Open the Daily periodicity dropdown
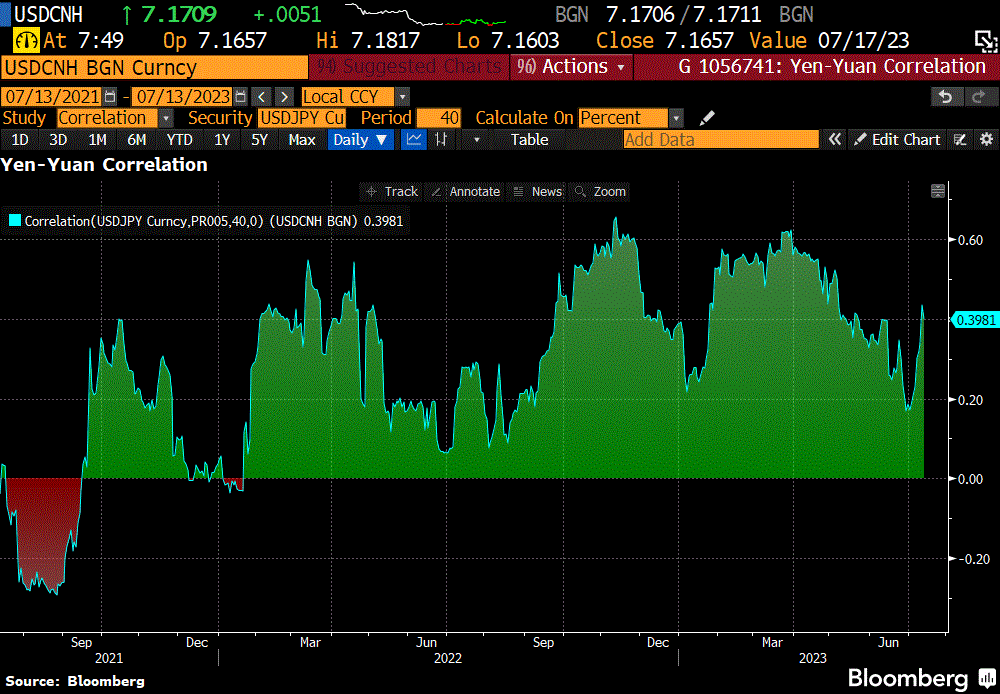 coord(360,139)
